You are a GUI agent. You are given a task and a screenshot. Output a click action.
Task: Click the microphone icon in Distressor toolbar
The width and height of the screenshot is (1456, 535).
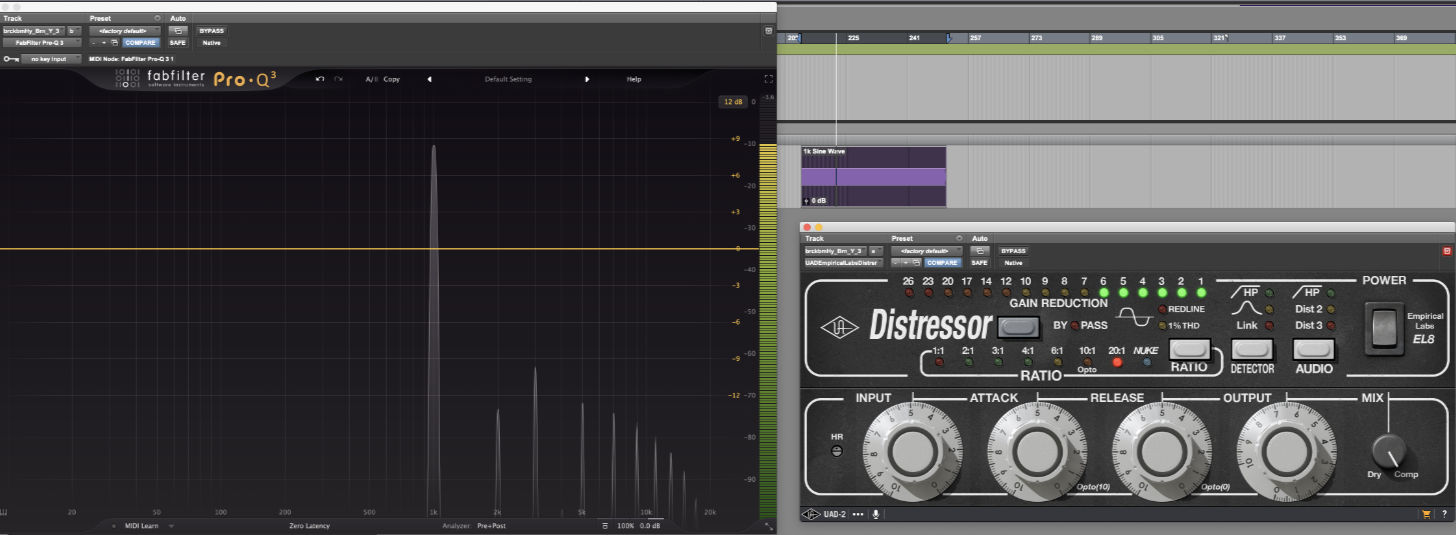coord(876,515)
